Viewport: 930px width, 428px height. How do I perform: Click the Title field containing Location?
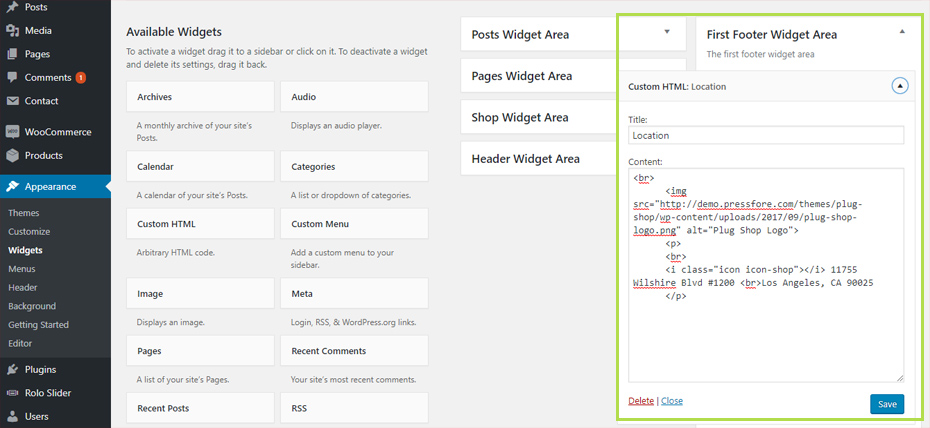coord(766,135)
